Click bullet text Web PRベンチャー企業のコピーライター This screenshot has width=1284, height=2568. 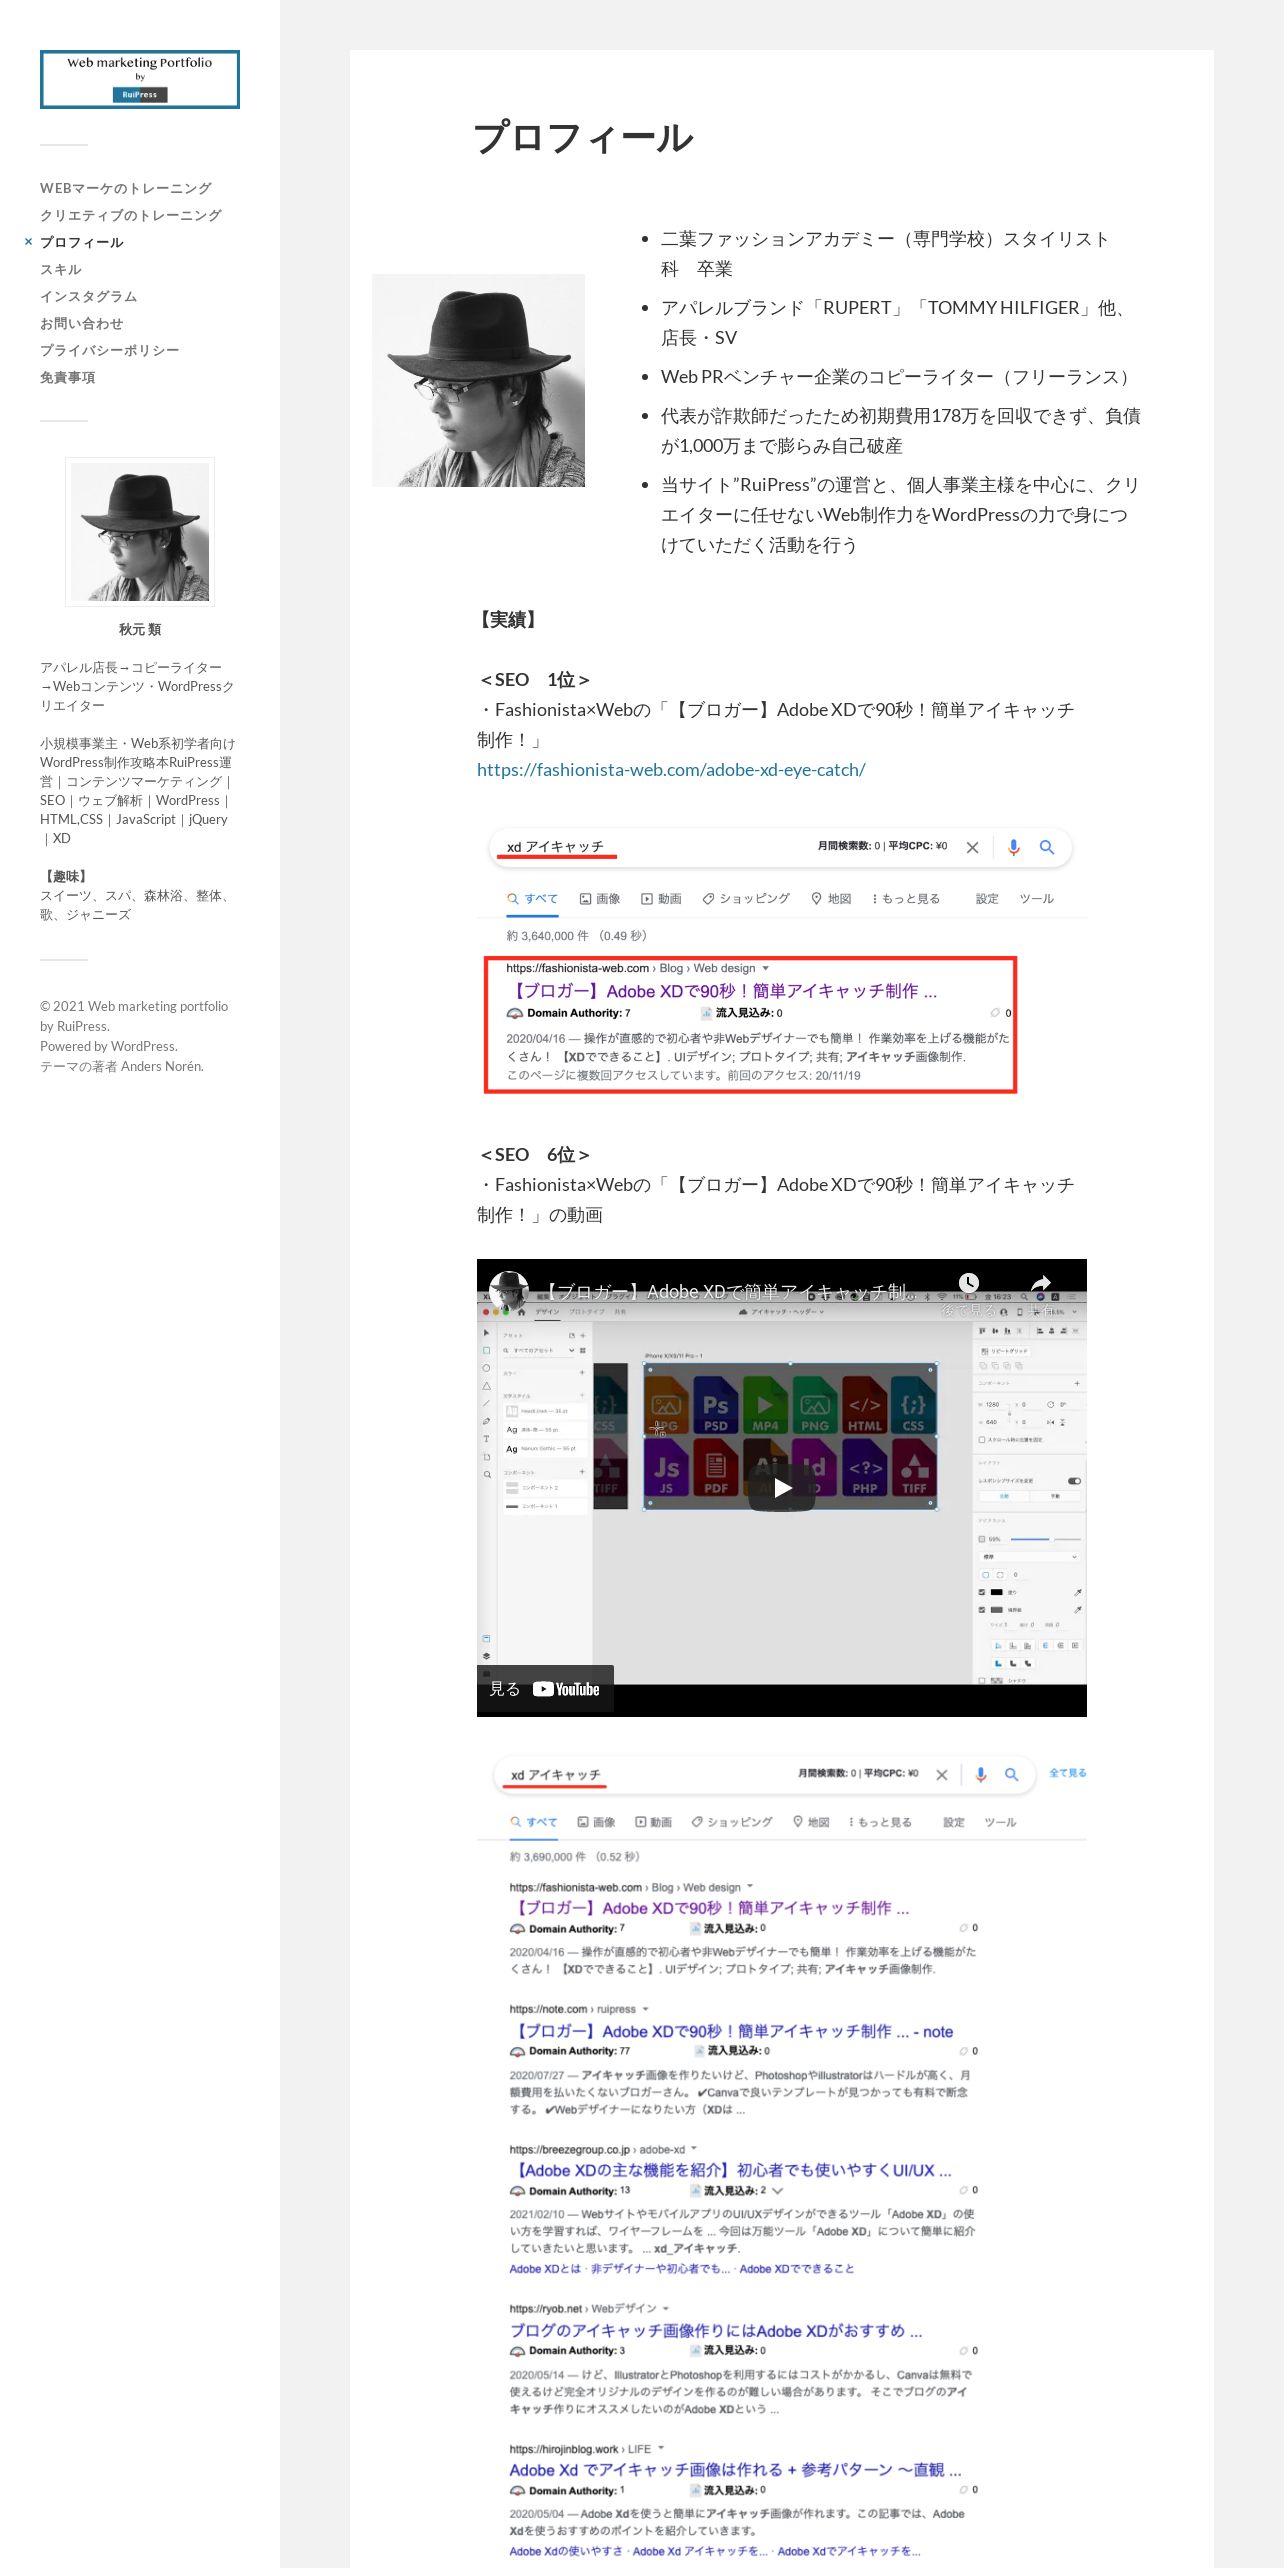897,377
